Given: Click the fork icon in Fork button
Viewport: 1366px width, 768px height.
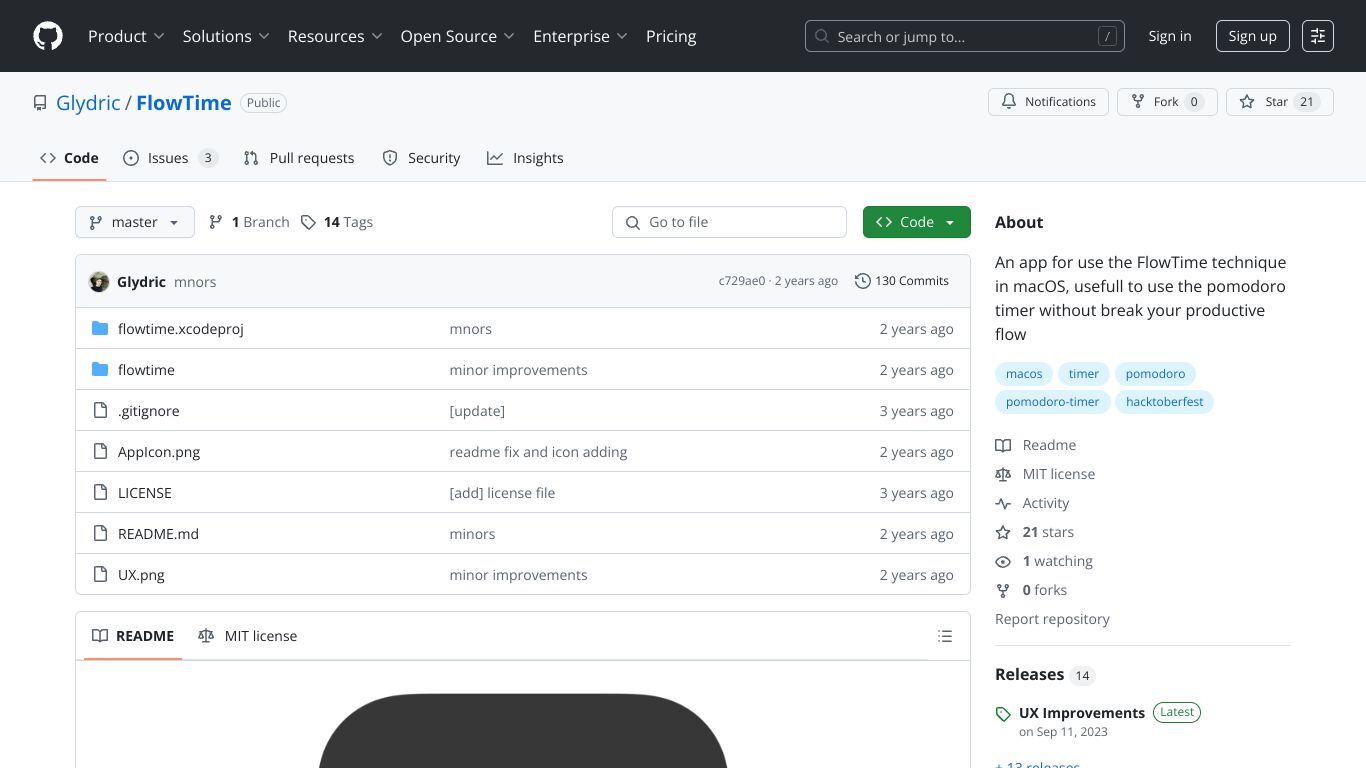Looking at the screenshot, I should [x=1137, y=102].
